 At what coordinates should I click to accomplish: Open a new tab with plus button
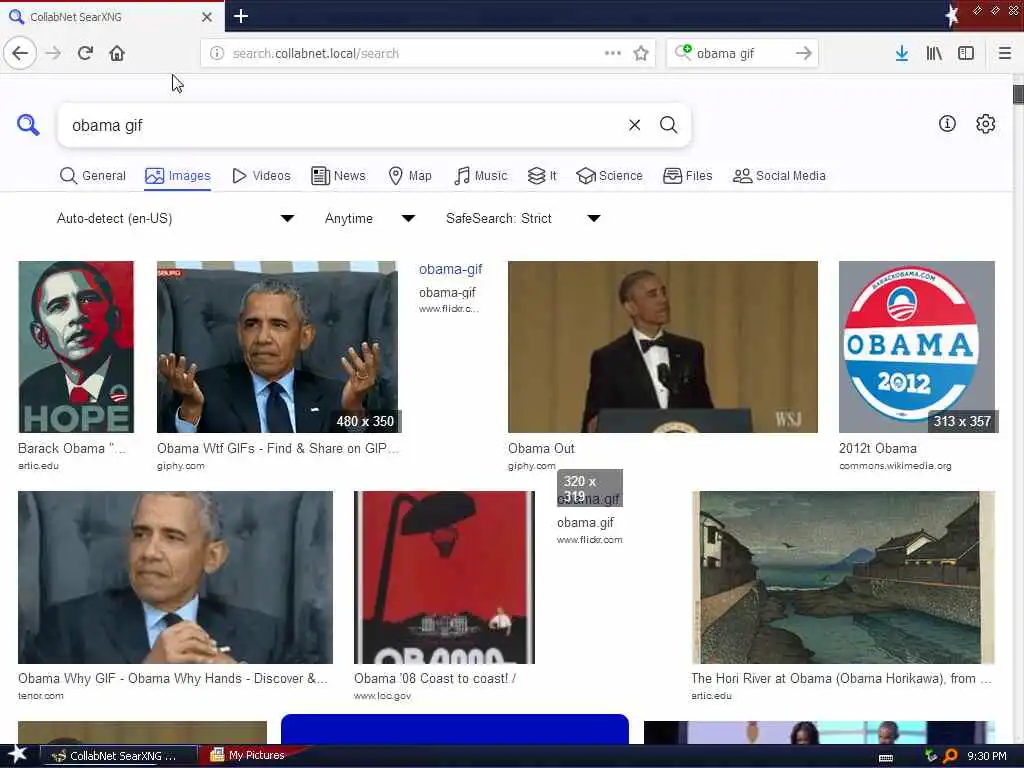point(240,16)
